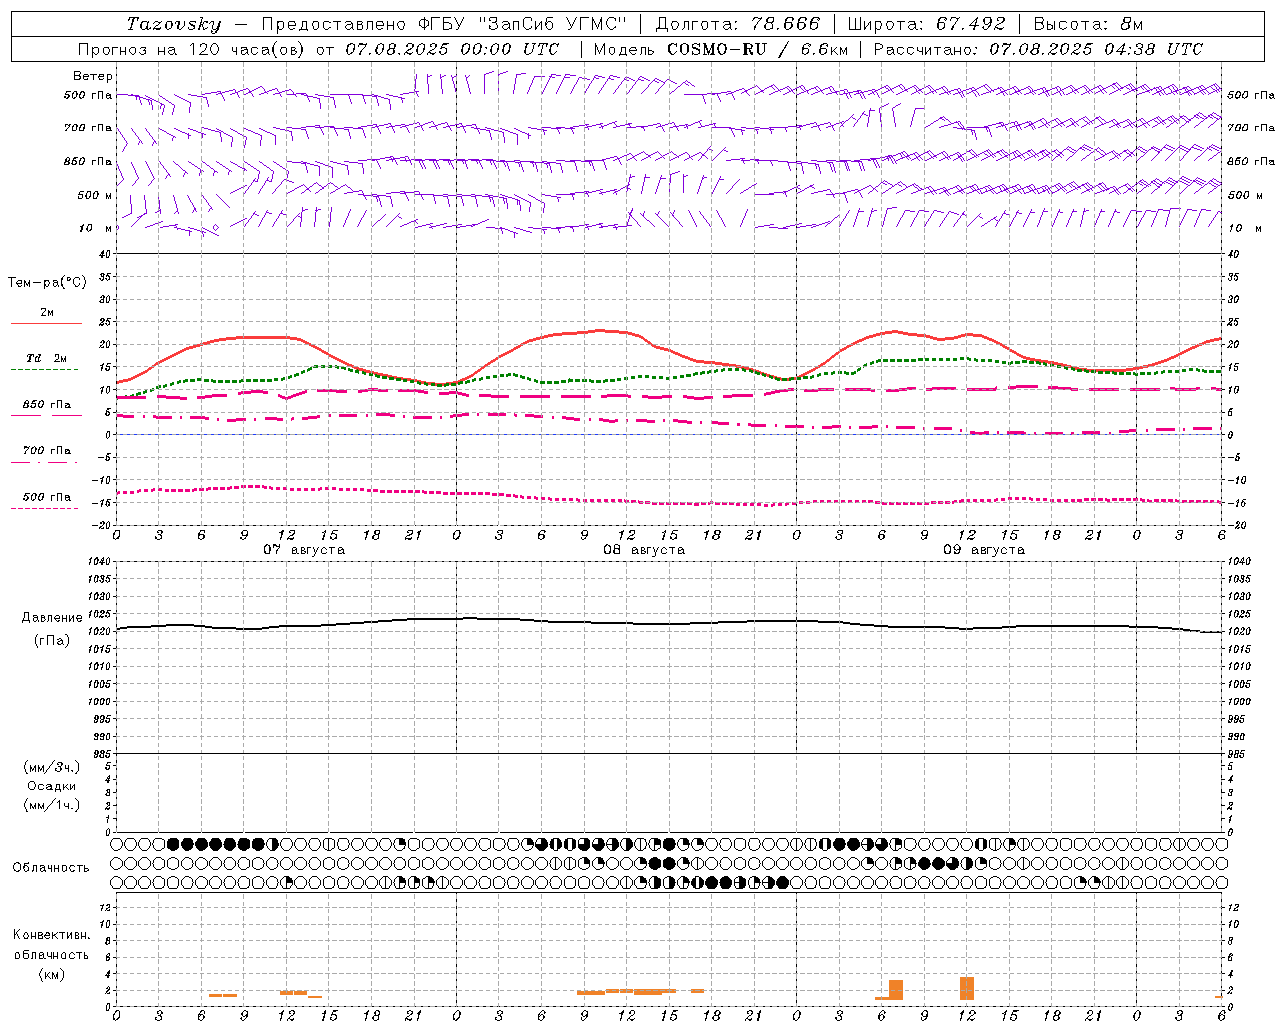This screenshot has width=1280, height=1024.
Task: Click the Давление panel label
Action: click(x=52, y=618)
